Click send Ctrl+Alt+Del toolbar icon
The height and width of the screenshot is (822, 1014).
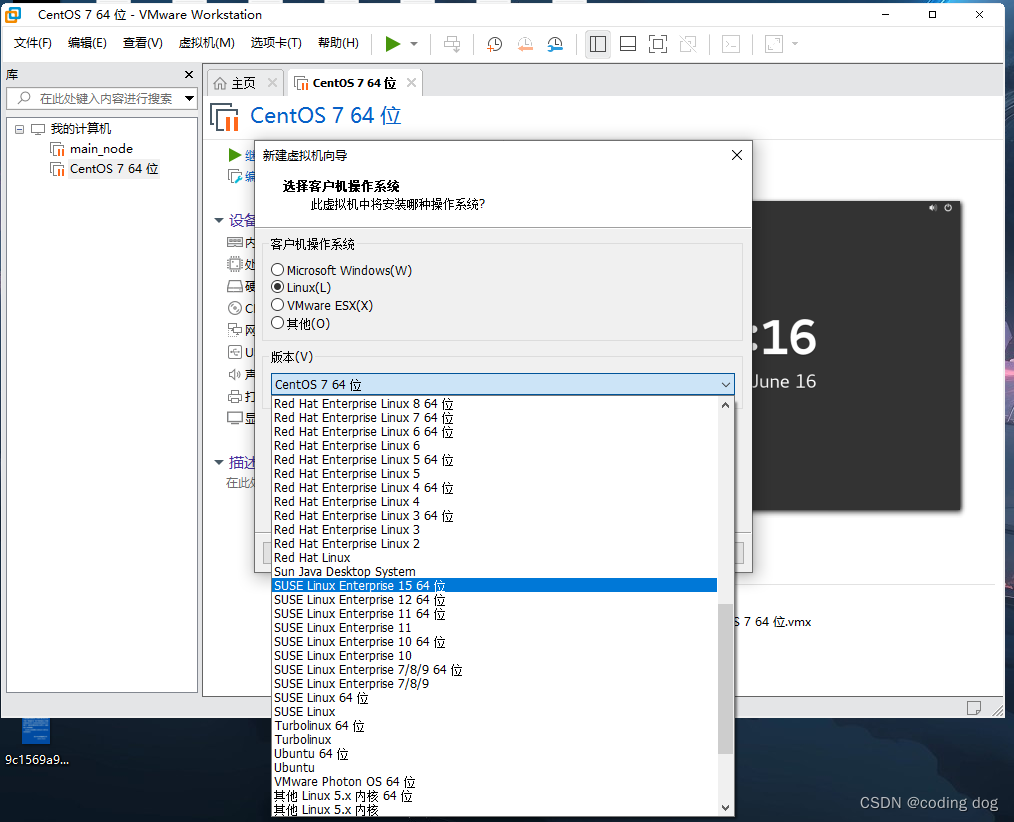[x=452, y=44]
